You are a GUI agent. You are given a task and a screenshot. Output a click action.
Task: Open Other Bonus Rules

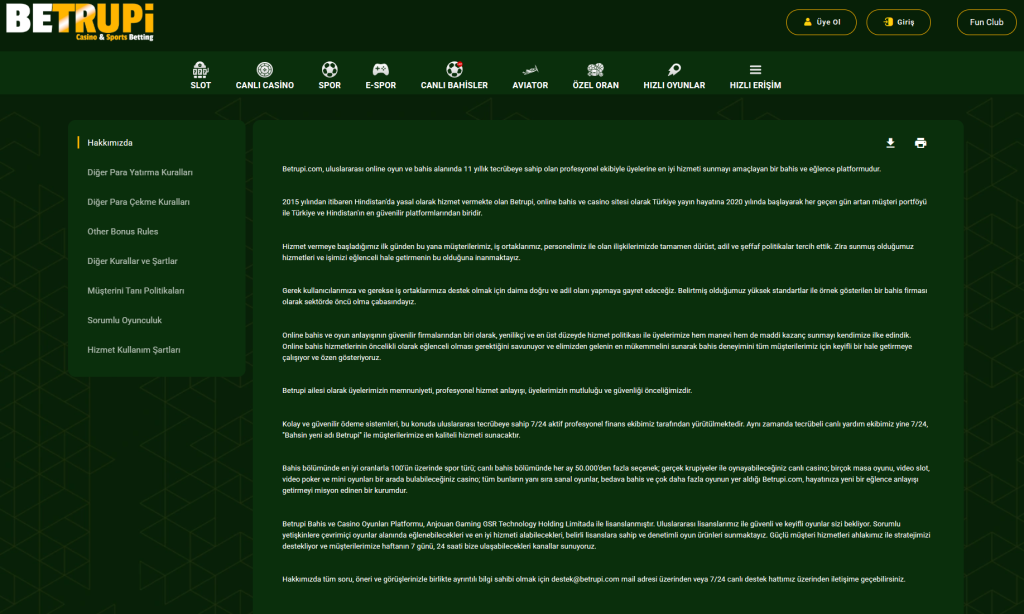point(123,231)
